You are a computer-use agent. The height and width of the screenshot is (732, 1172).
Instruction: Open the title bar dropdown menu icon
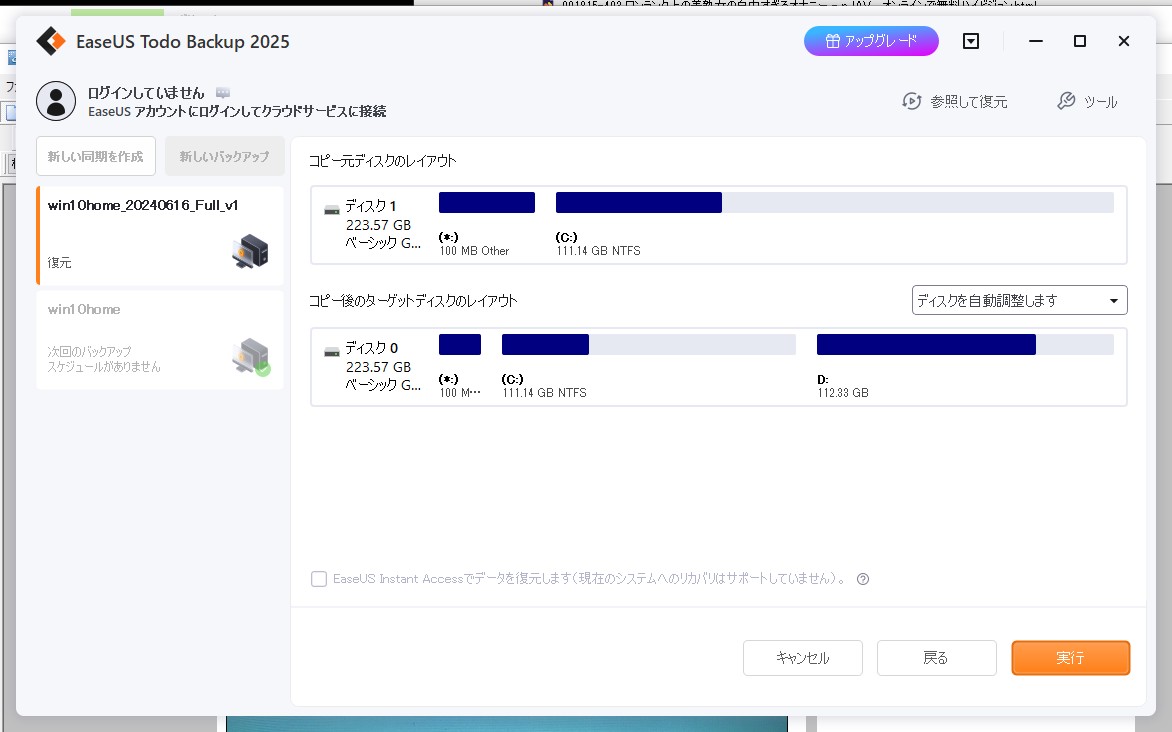(x=970, y=41)
